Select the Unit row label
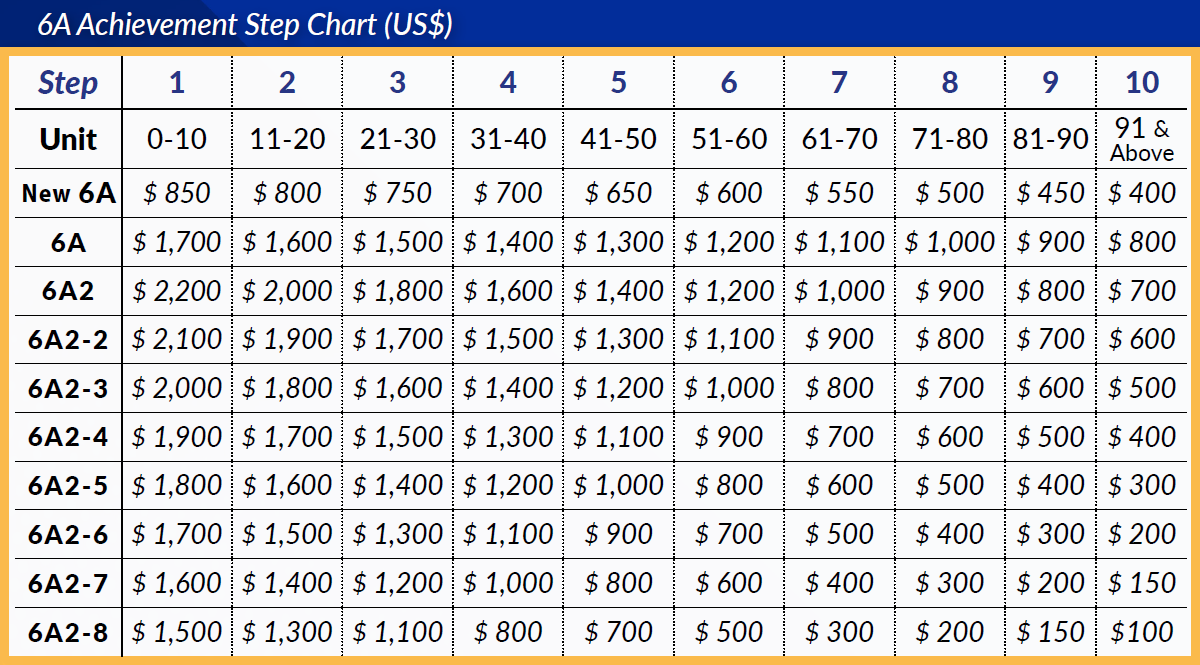Viewport: 1200px width, 665px height. 68,139
